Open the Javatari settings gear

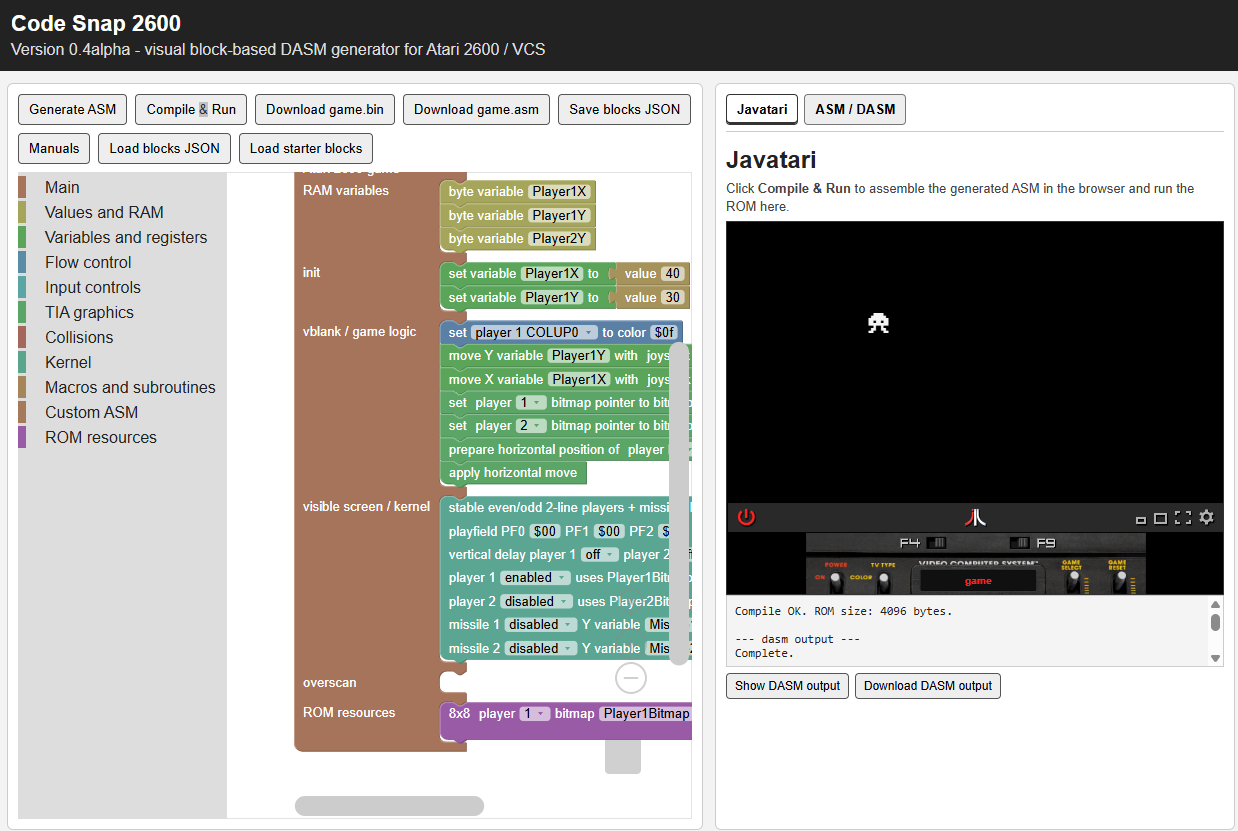[x=1206, y=517]
